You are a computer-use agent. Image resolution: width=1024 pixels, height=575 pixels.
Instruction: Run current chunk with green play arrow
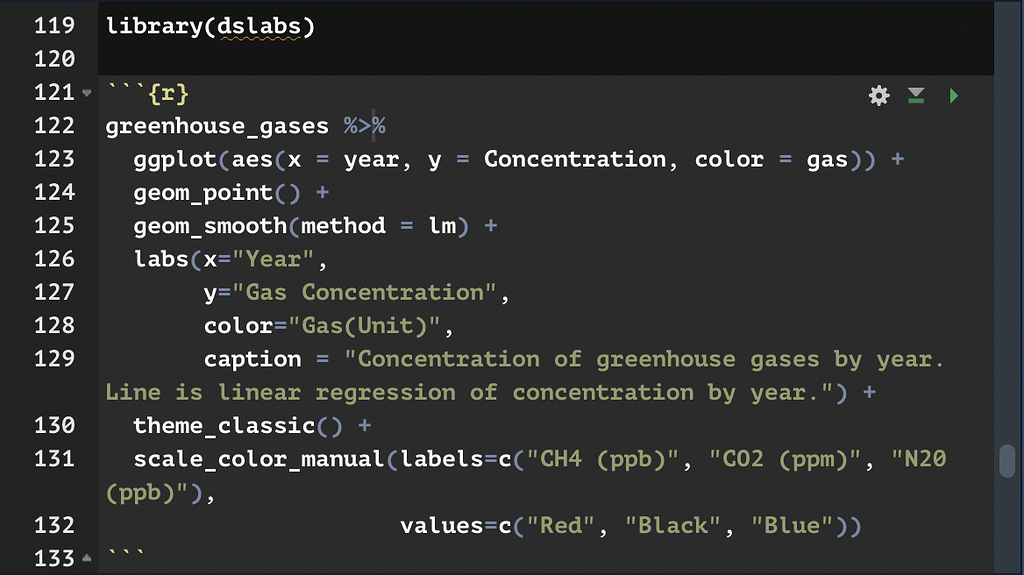click(953, 95)
